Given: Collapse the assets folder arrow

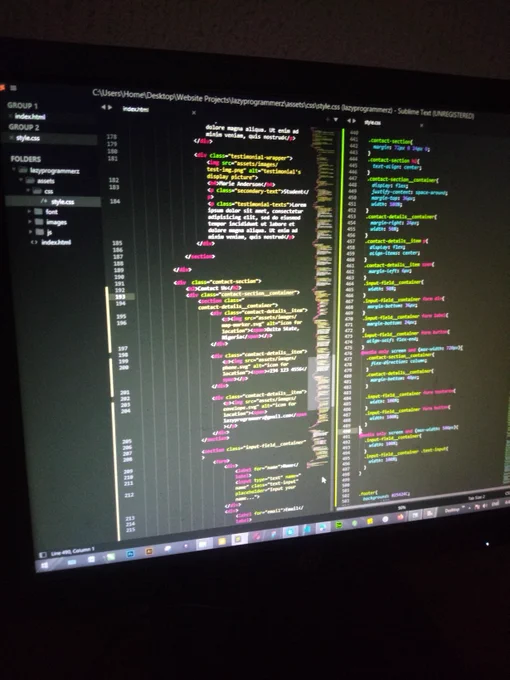Looking at the screenshot, I should click(20, 180).
